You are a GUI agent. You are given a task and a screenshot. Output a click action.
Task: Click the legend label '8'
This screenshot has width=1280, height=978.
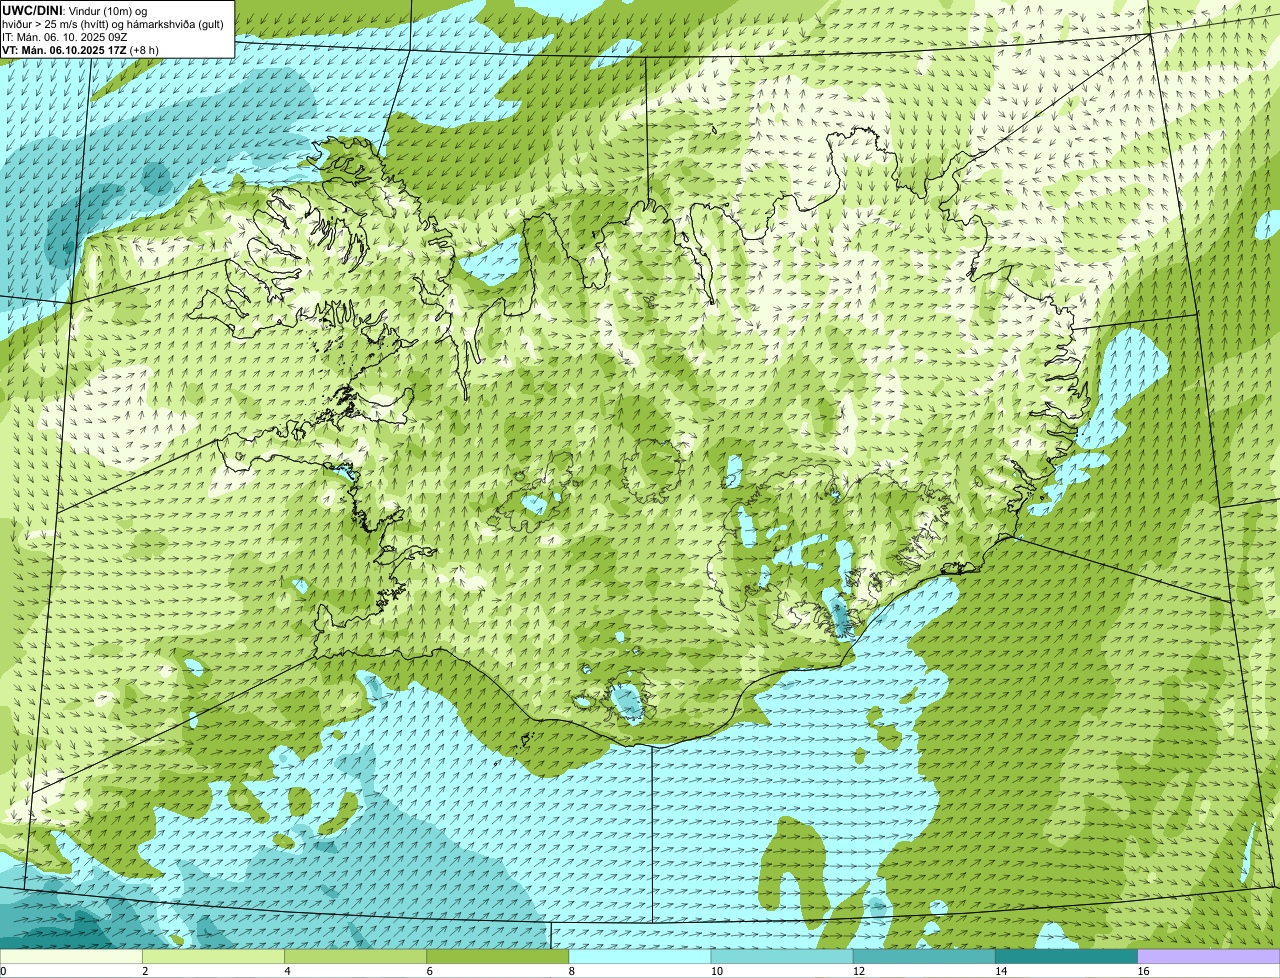coord(572,971)
